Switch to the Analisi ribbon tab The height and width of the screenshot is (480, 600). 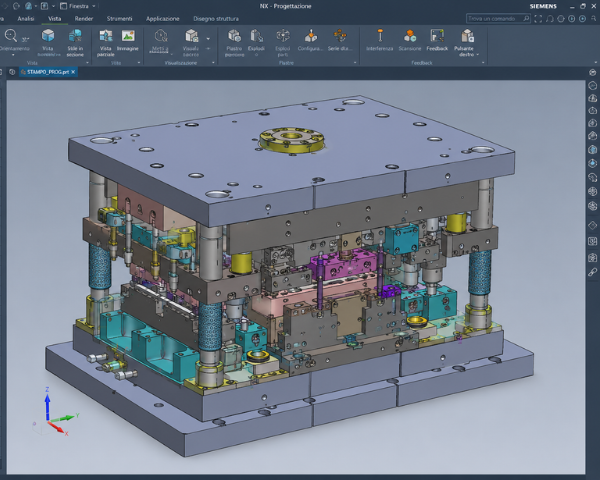26,19
